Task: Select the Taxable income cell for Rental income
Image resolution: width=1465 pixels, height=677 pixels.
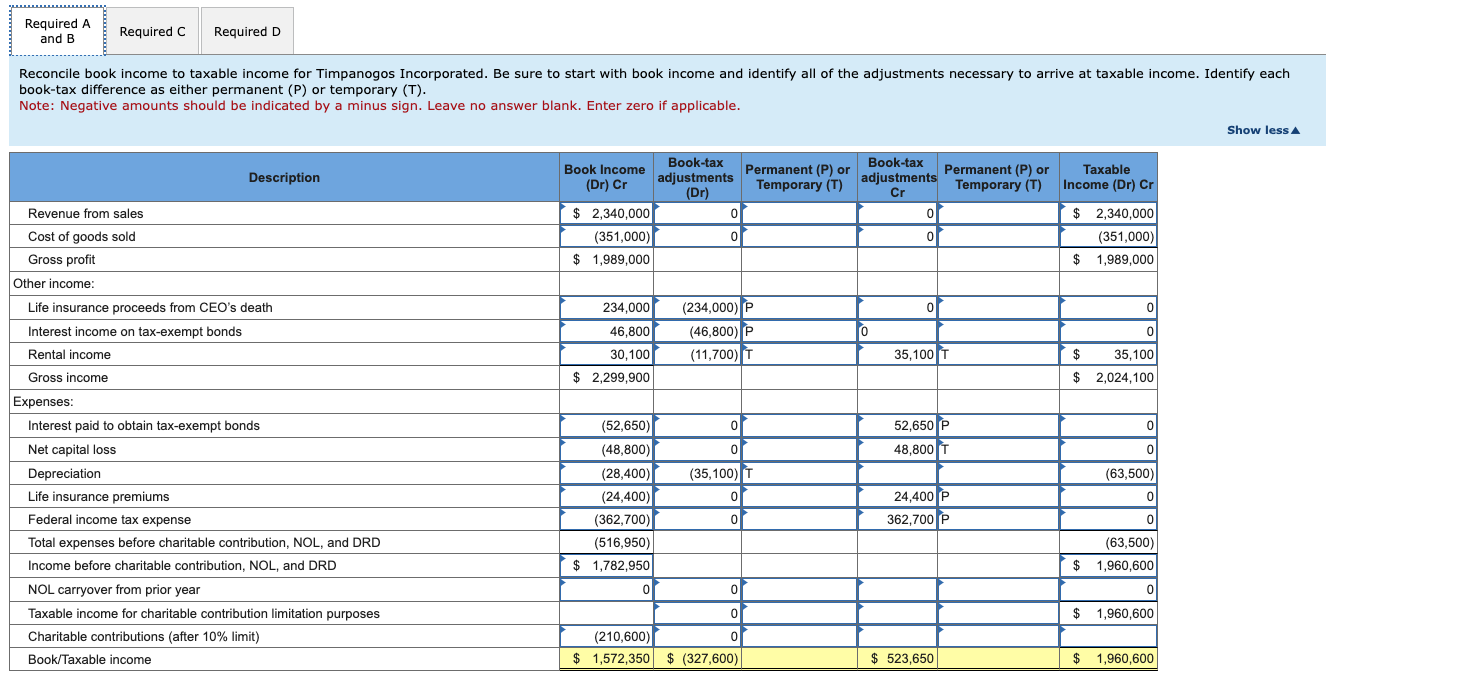Action: pos(1107,354)
